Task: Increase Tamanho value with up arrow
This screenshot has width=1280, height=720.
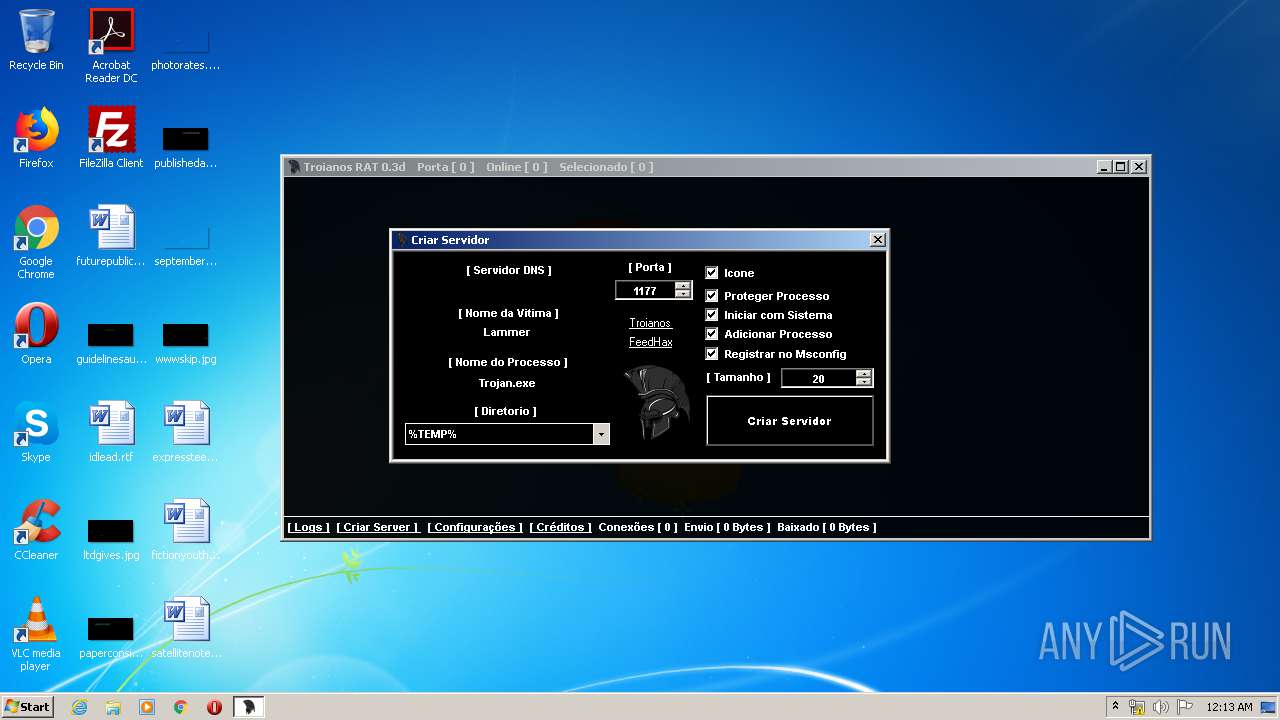Action: coord(864,374)
